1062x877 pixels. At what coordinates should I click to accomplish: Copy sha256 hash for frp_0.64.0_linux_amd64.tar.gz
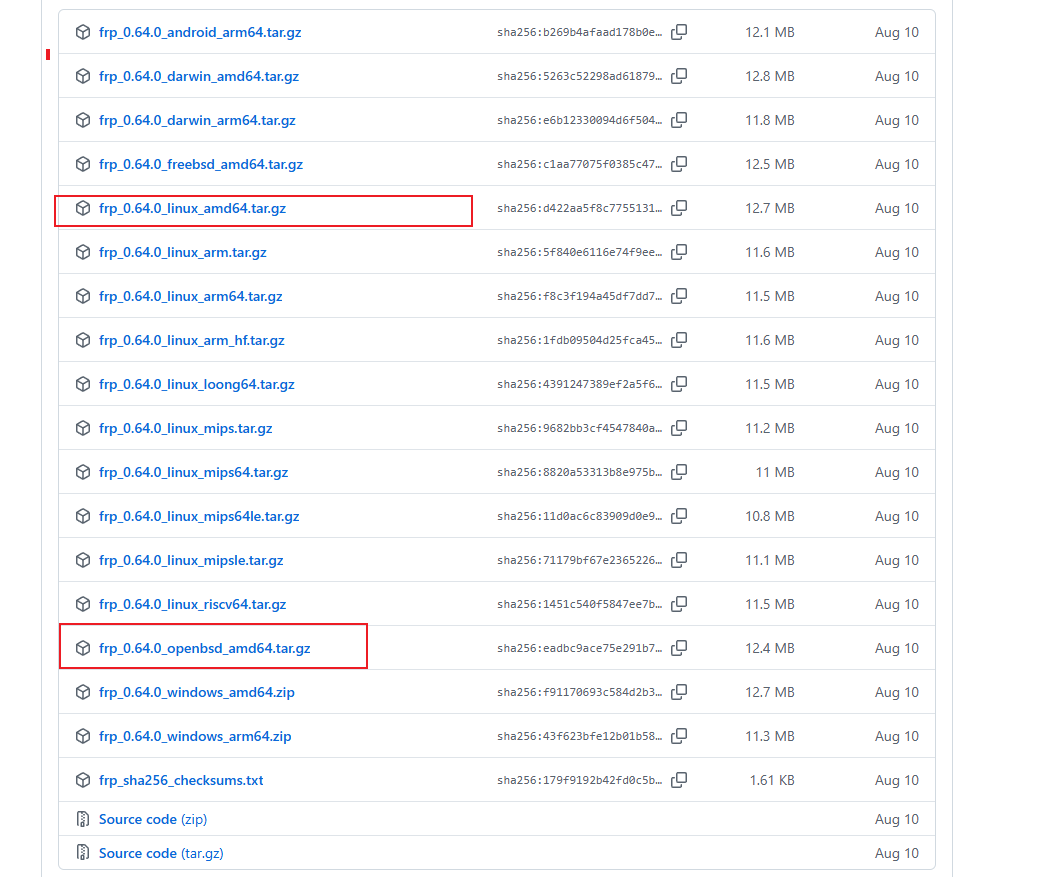[679, 208]
